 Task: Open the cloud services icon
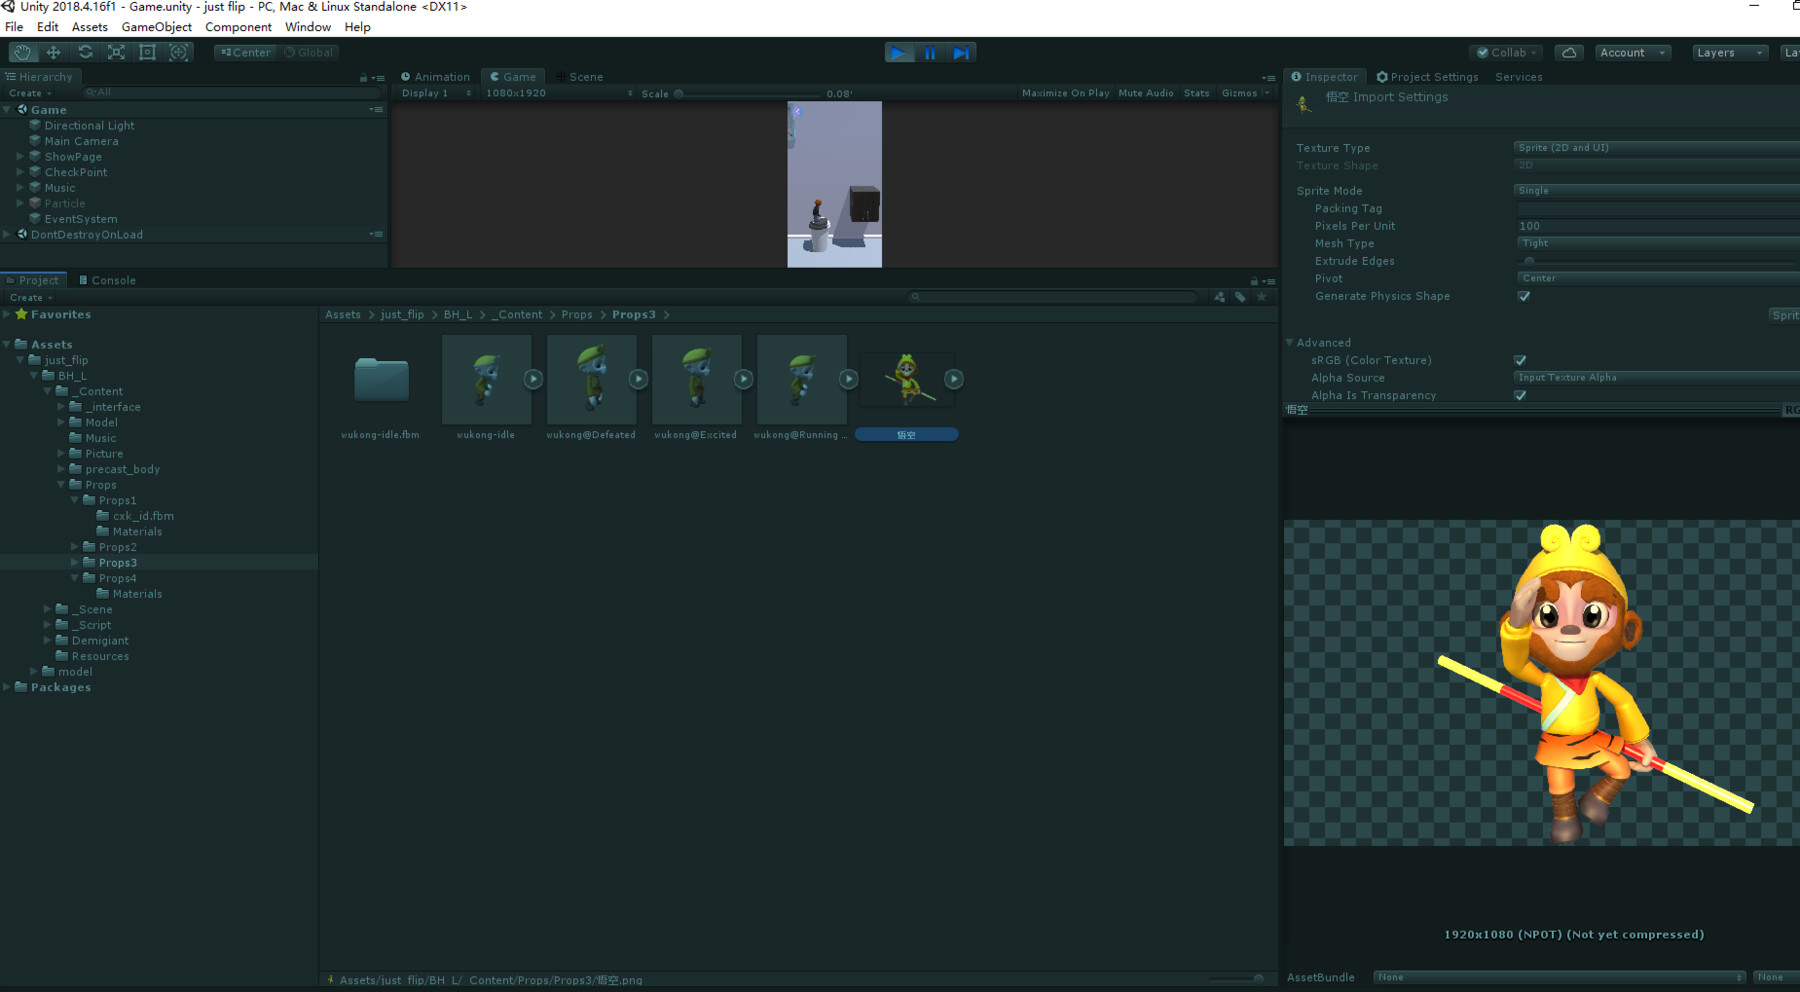(x=1569, y=53)
